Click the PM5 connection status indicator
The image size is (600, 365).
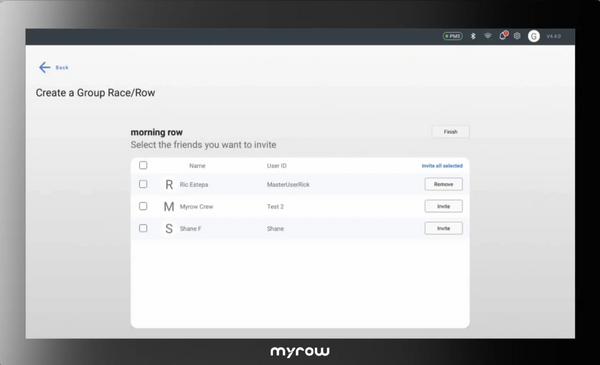point(453,36)
